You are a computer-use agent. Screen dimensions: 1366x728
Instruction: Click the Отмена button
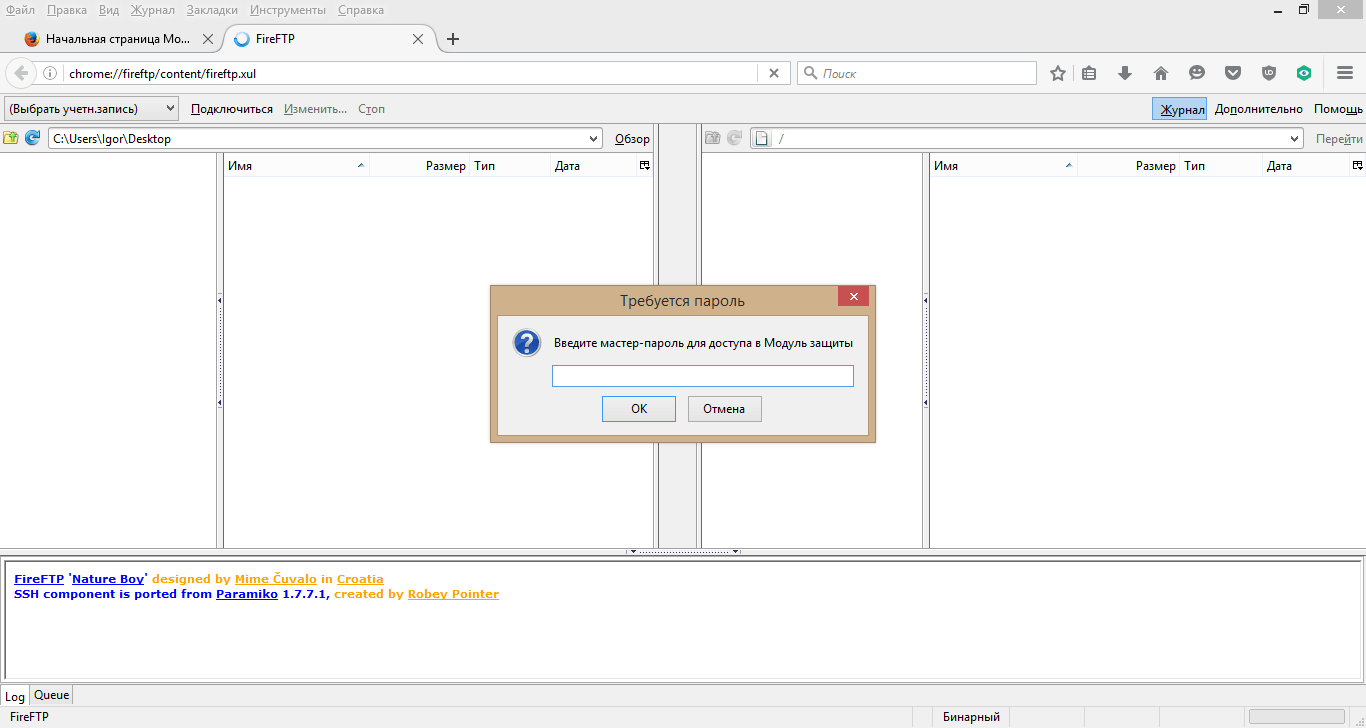tap(724, 409)
